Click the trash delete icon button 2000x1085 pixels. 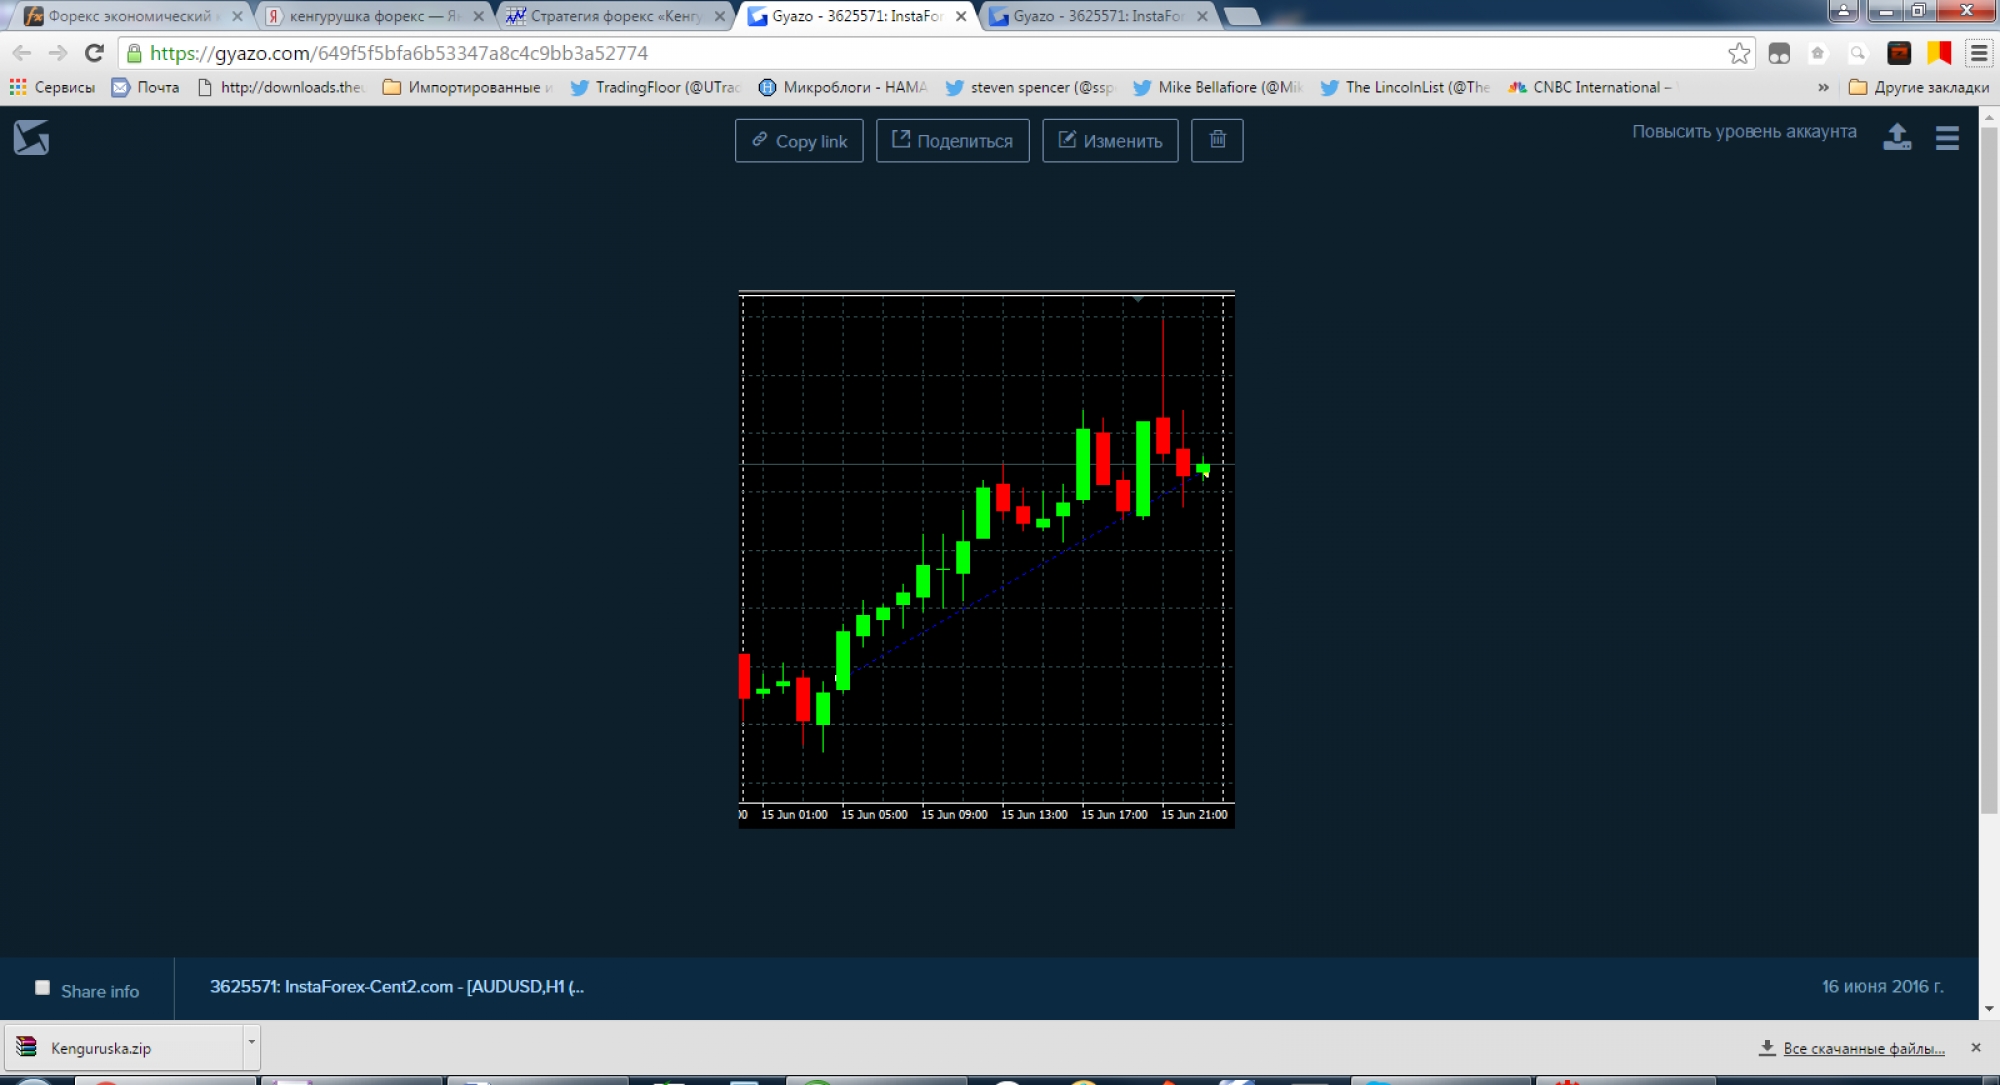(1217, 140)
